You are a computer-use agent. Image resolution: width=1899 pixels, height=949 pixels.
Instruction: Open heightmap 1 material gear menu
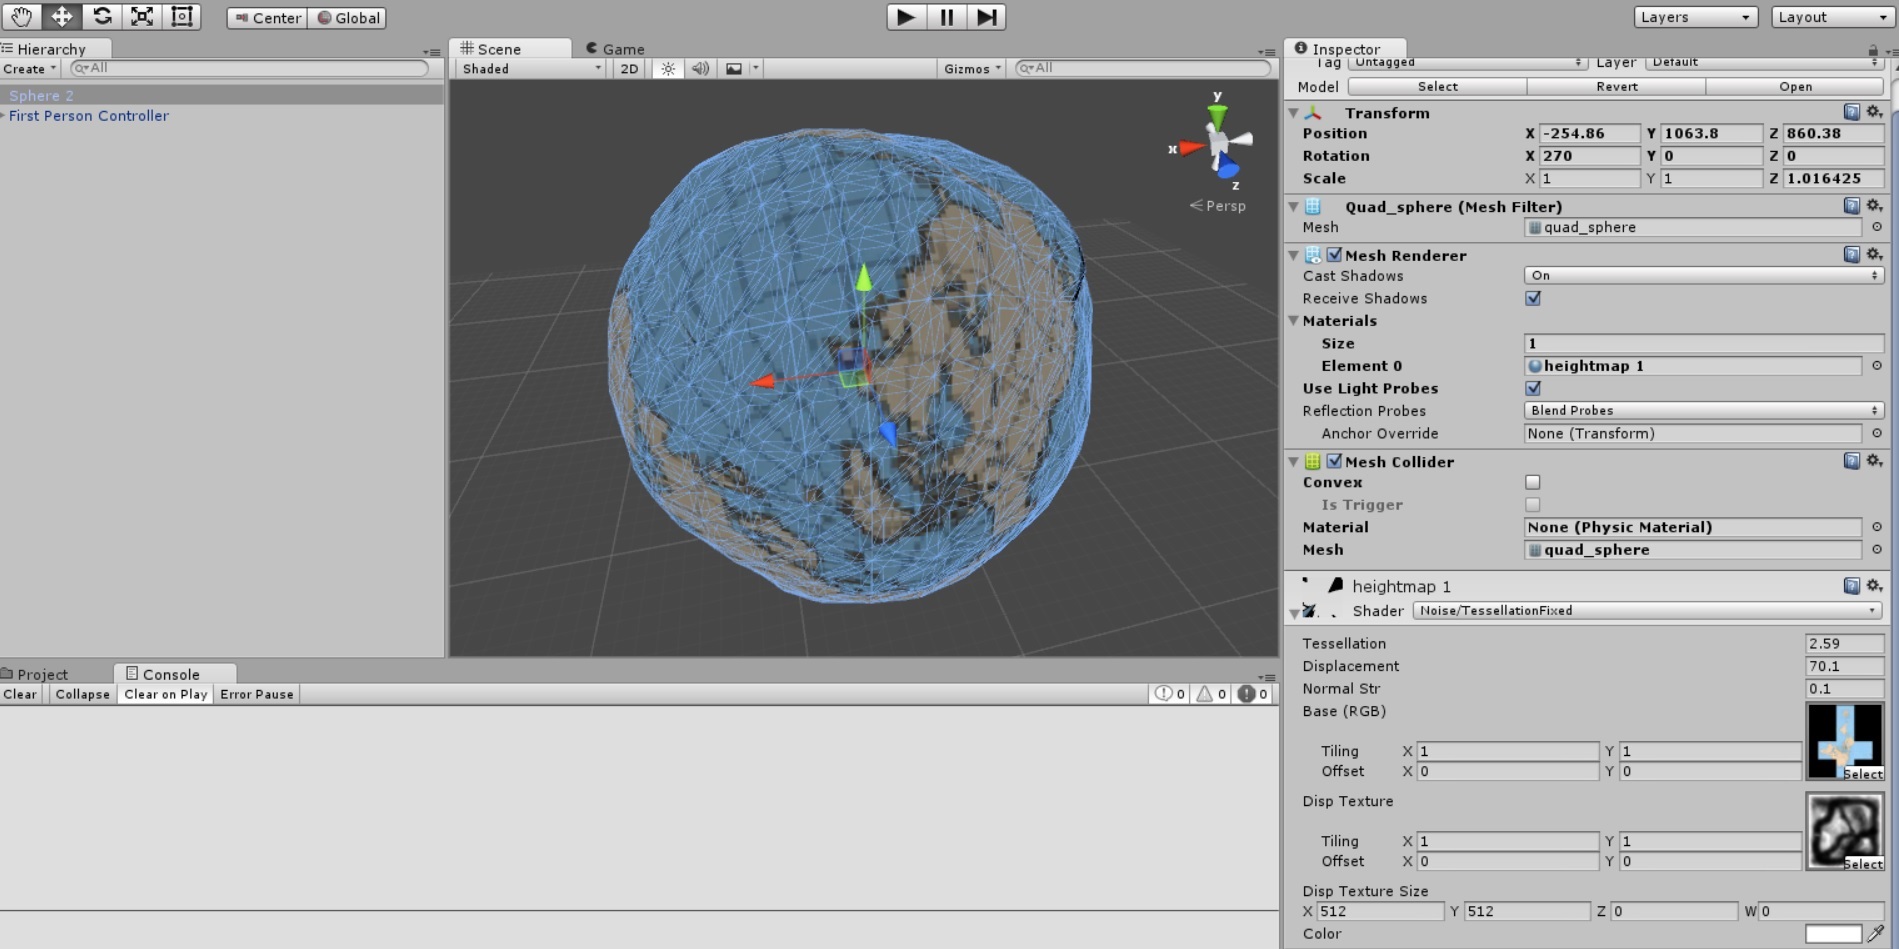pyautogui.click(x=1875, y=585)
